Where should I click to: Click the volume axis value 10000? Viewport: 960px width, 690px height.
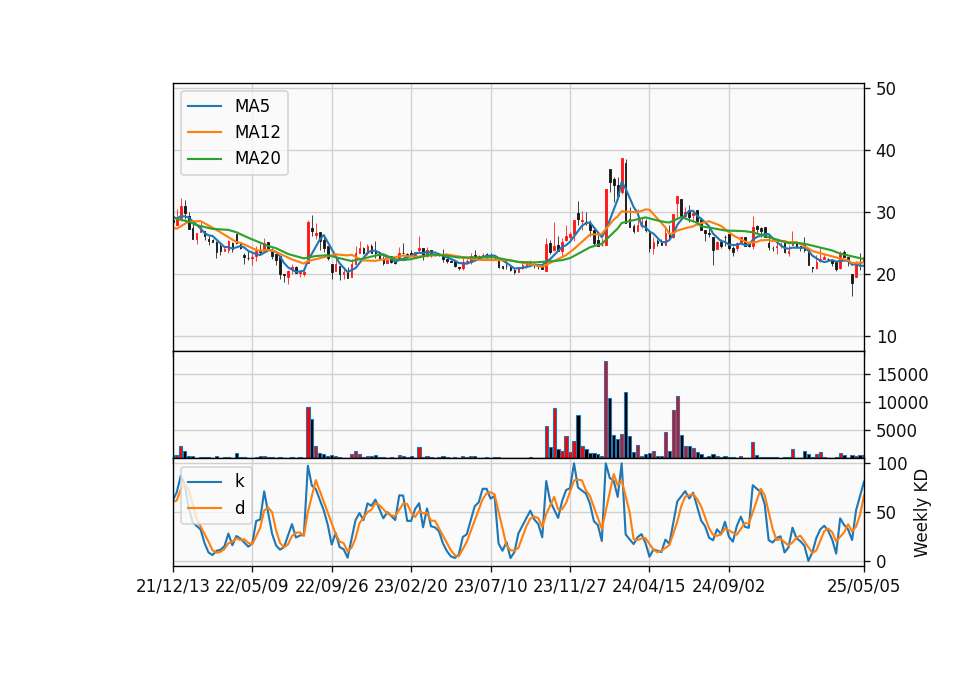(902, 403)
